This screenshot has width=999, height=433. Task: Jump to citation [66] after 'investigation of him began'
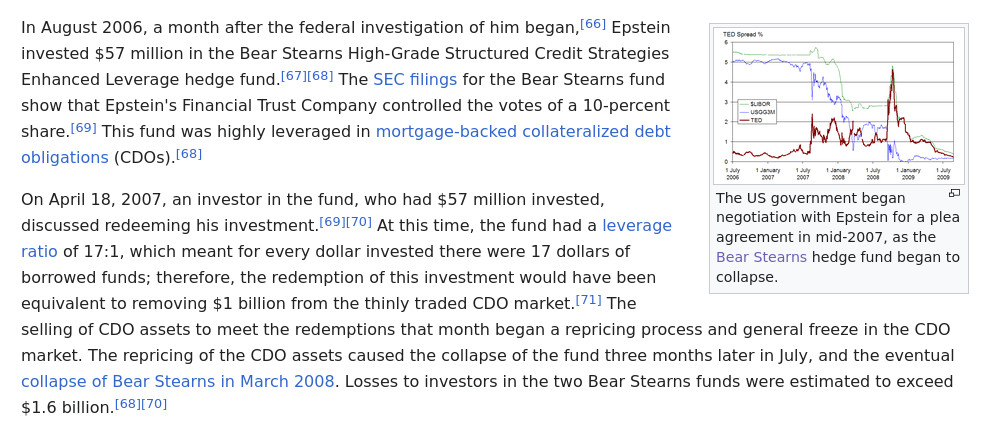click(593, 23)
